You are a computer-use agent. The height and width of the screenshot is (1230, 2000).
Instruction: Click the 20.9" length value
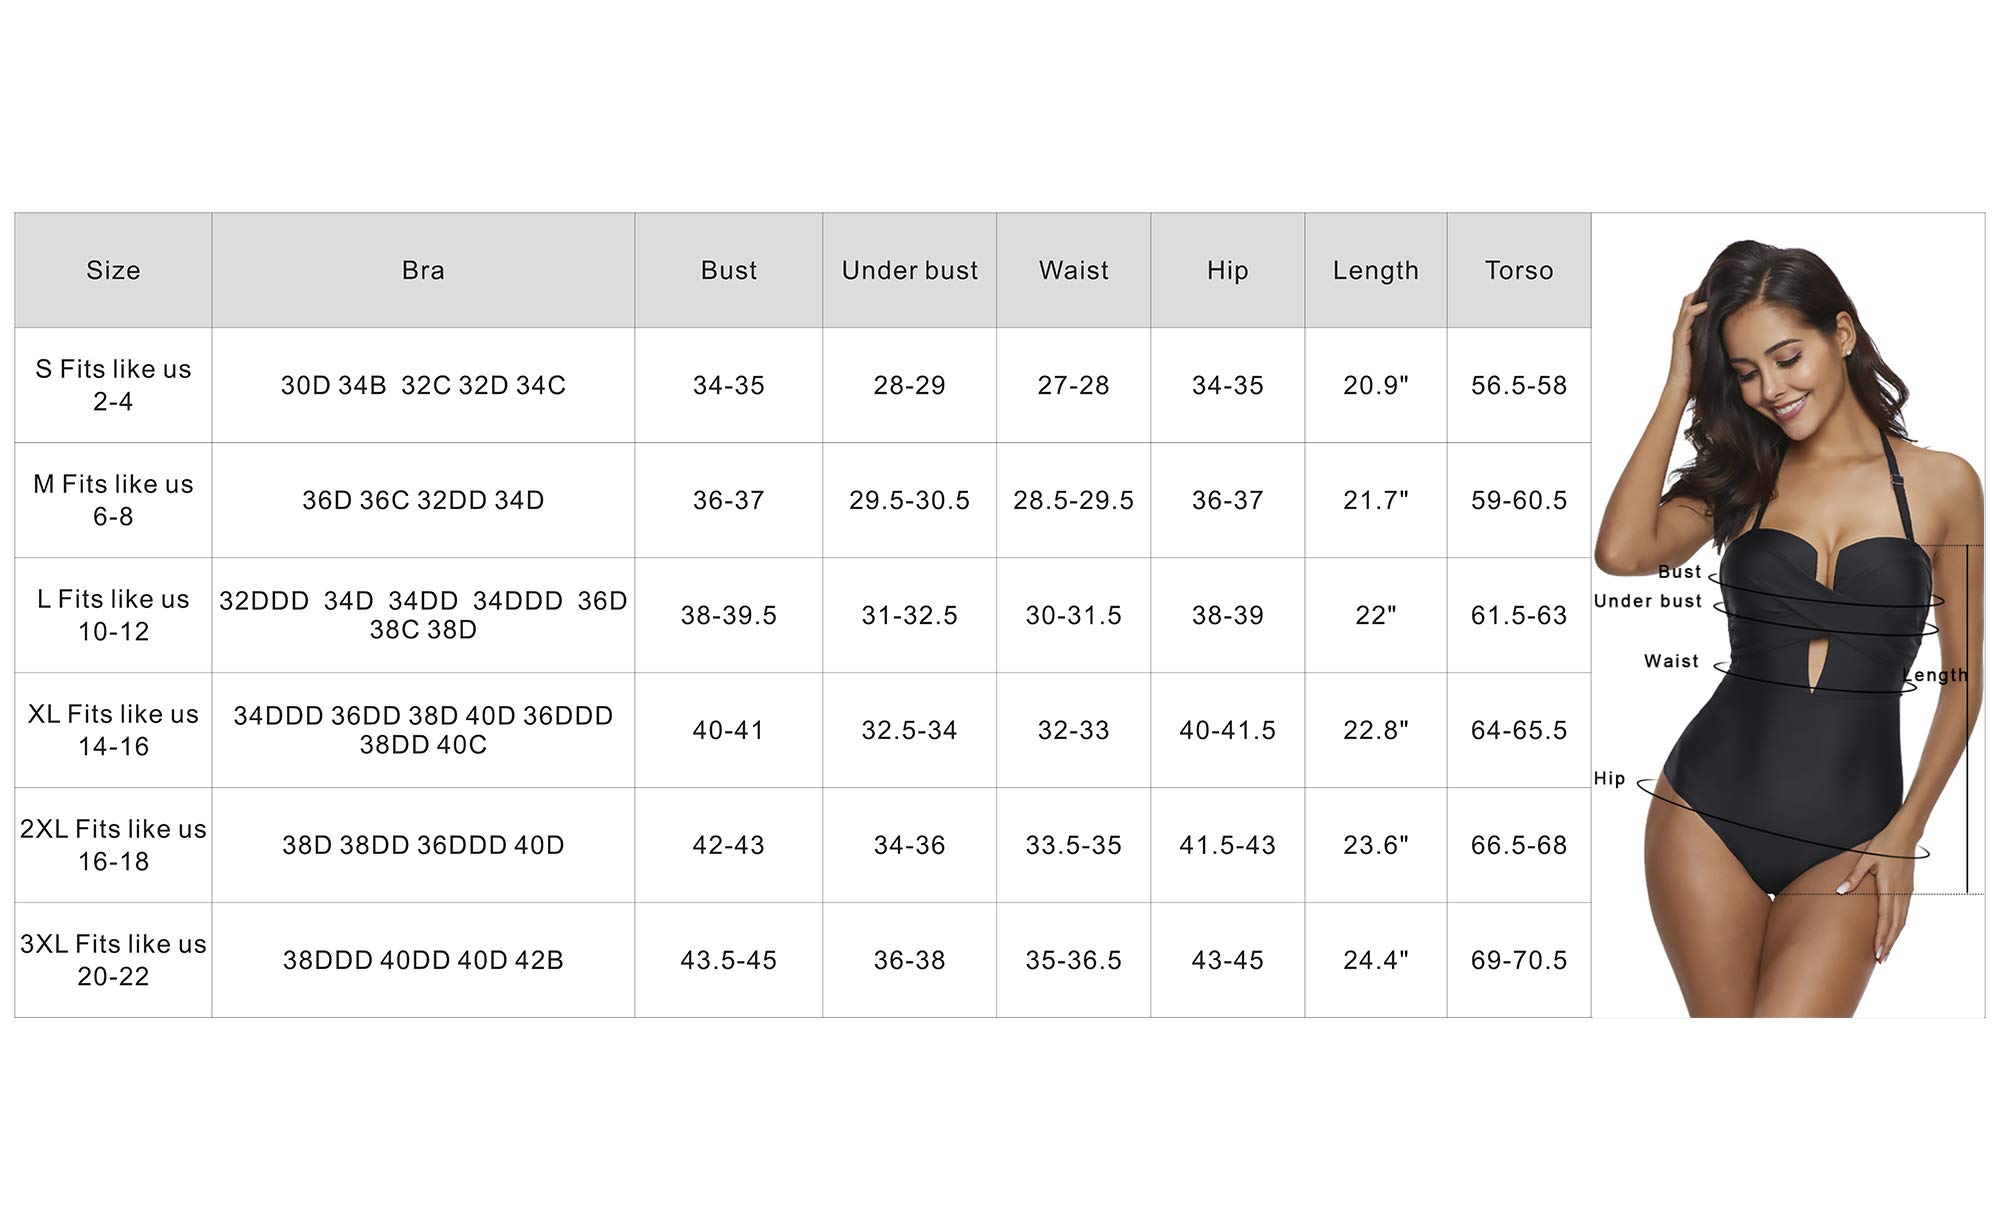[x=1375, y=385]
